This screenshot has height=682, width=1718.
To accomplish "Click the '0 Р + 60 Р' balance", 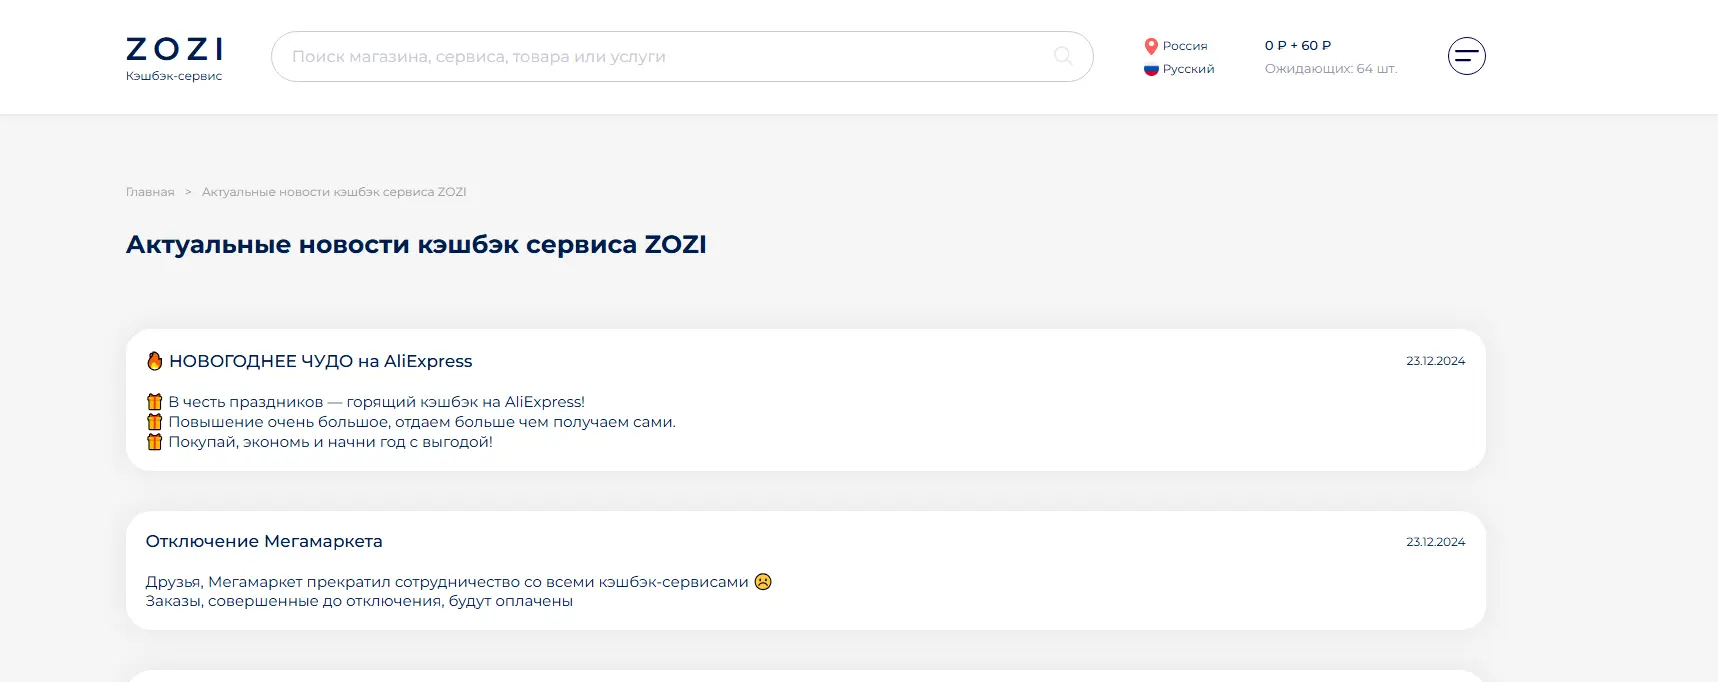I will pyautogui.click(x=1298, y=45).
